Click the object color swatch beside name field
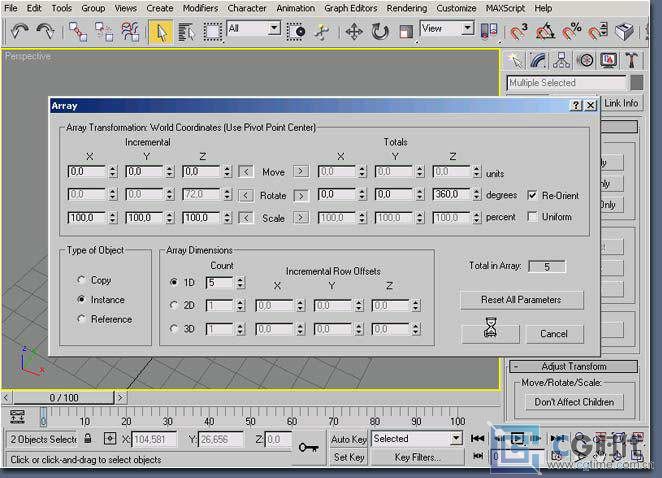This screenshot has height=478, width=662. point(637,82)
